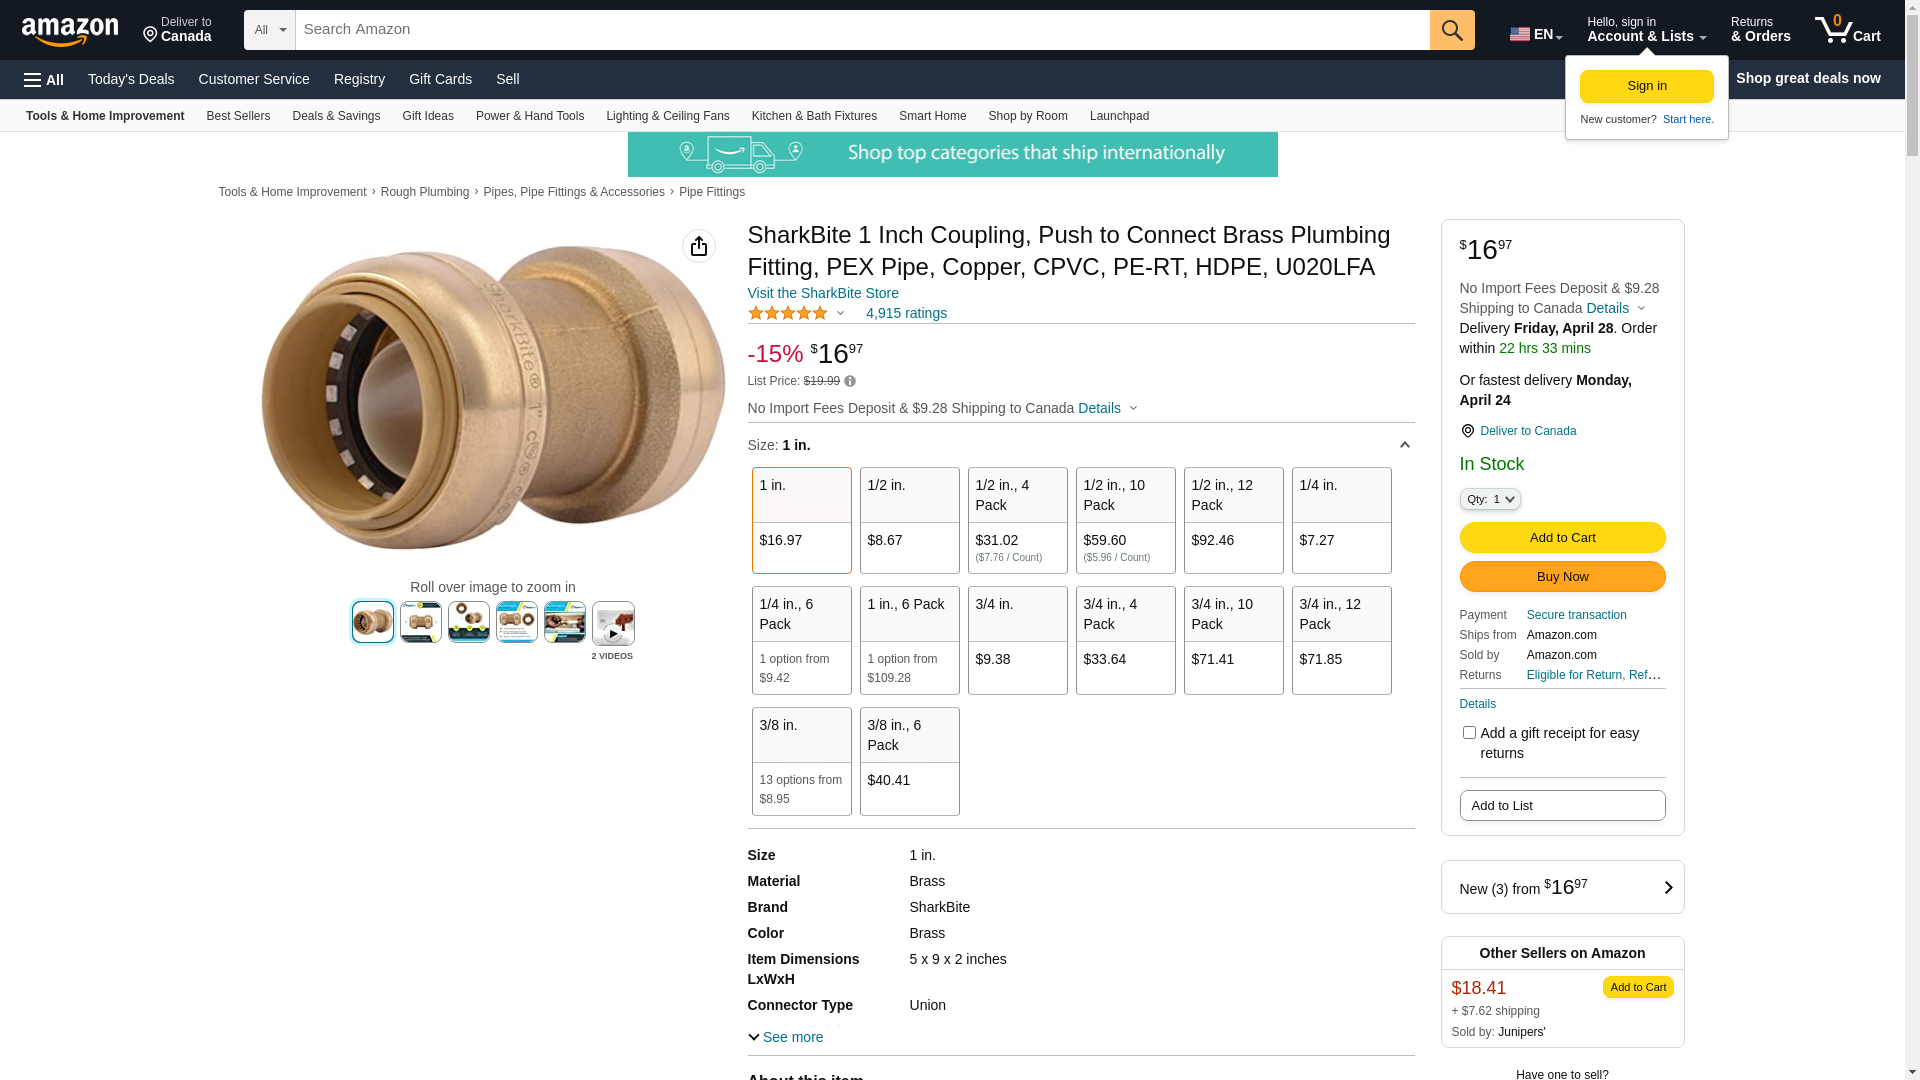Open the five-star rating breakdown popover

(797, 313)
